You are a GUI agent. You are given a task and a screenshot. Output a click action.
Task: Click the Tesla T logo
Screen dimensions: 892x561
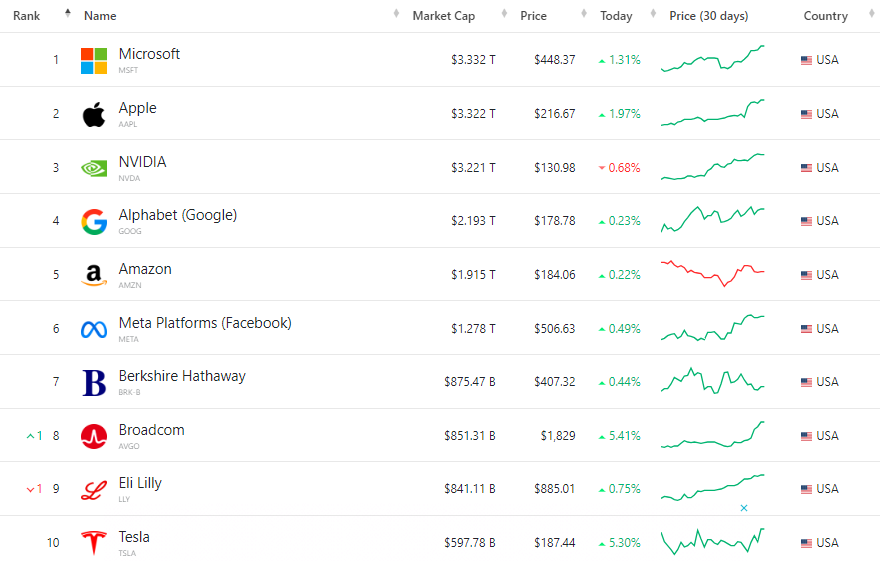coord(94,543)
